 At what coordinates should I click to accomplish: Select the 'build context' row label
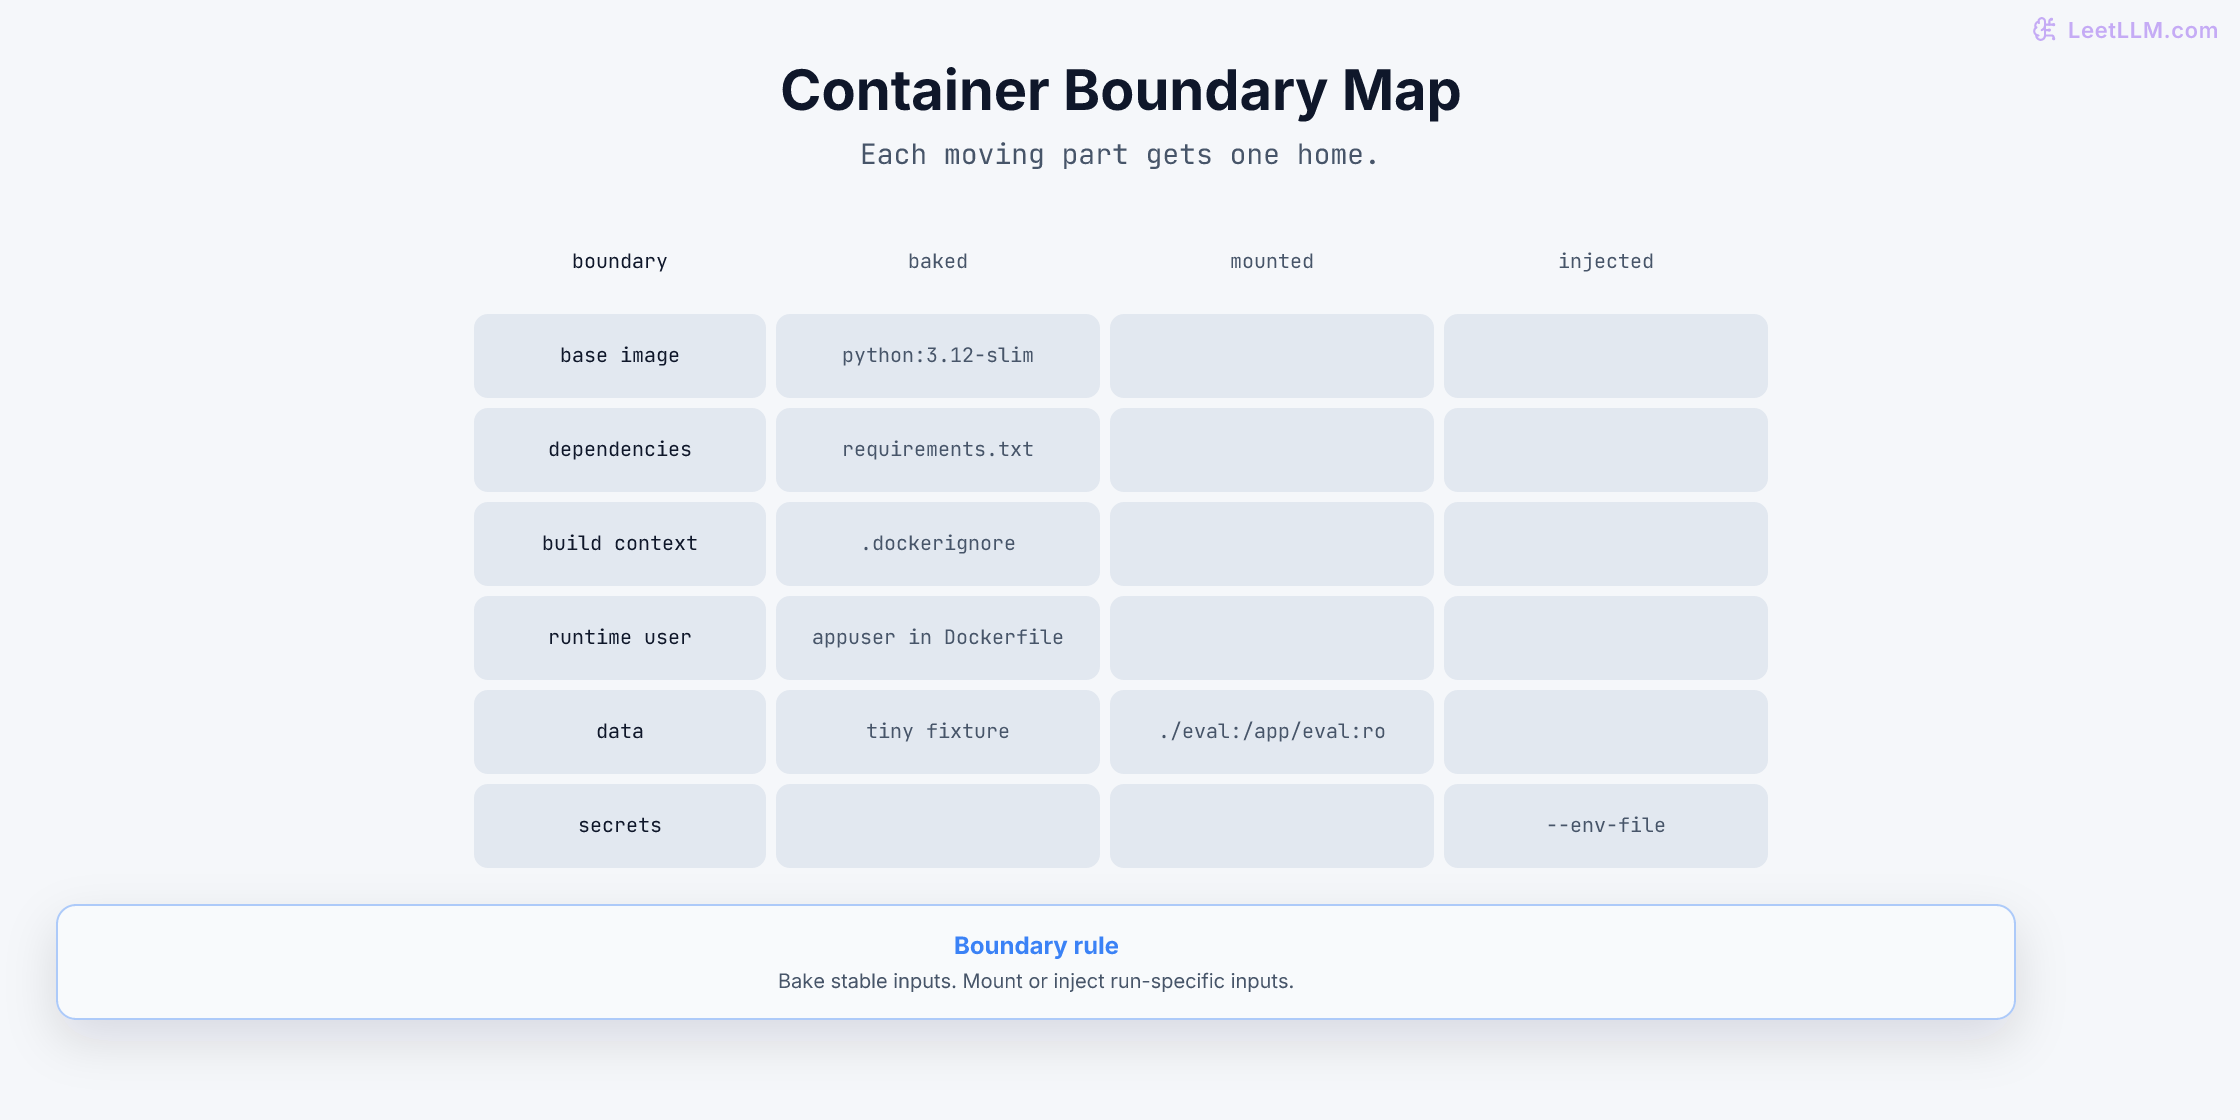pyautogui.click(x=620, y=544)
